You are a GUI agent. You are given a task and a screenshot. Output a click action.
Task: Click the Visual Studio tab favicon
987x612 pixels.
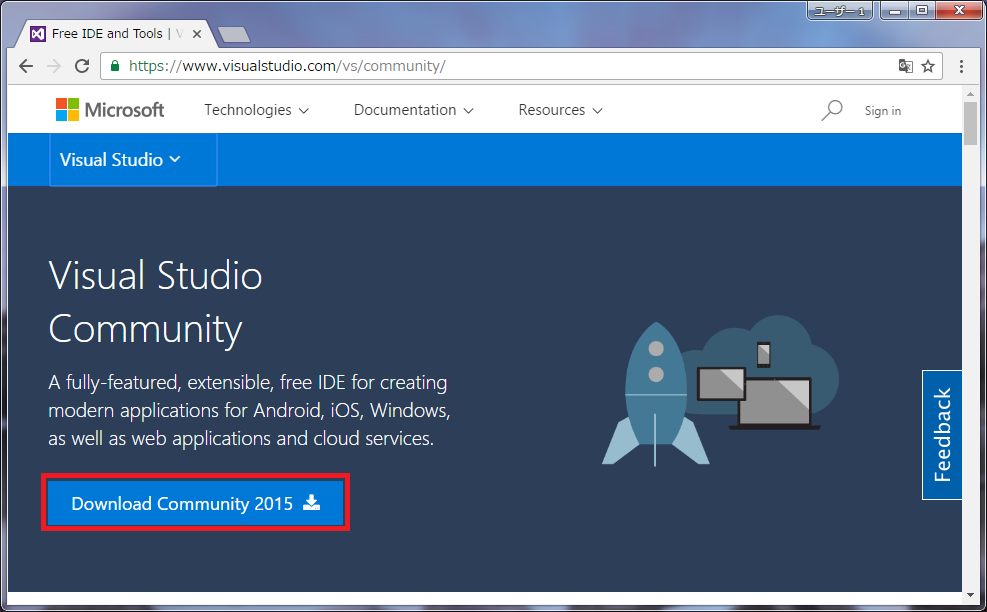38,34
